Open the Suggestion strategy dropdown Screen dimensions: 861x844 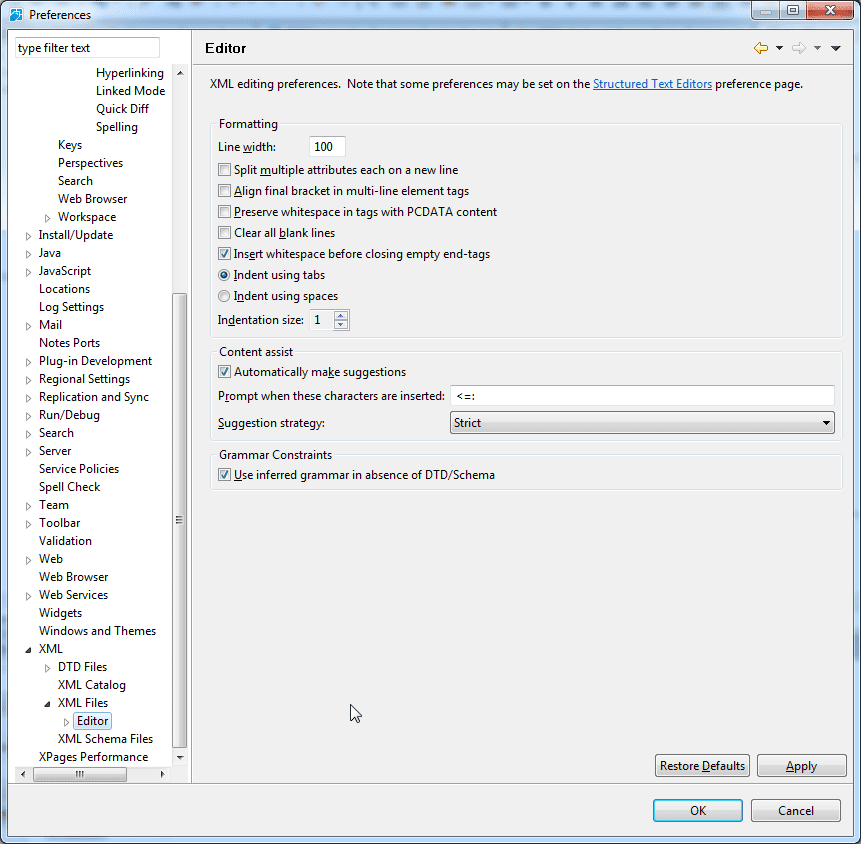pos(642,423)
